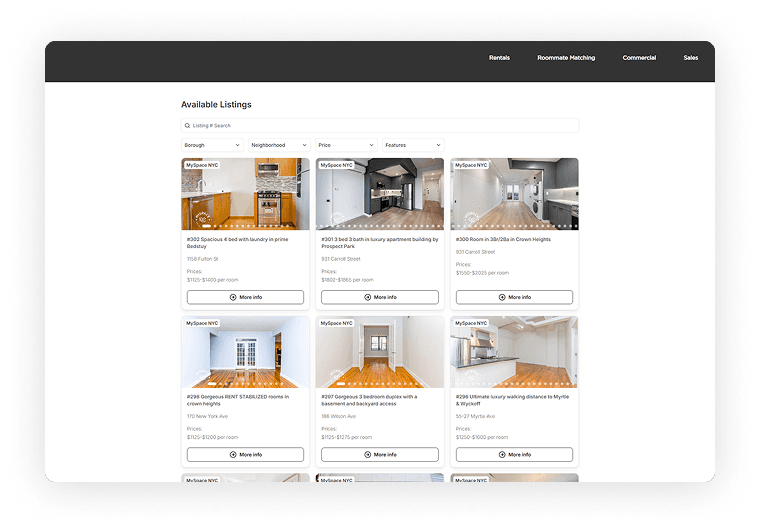
Task: Click More info for listing #297
Action: tap(380, 454)
